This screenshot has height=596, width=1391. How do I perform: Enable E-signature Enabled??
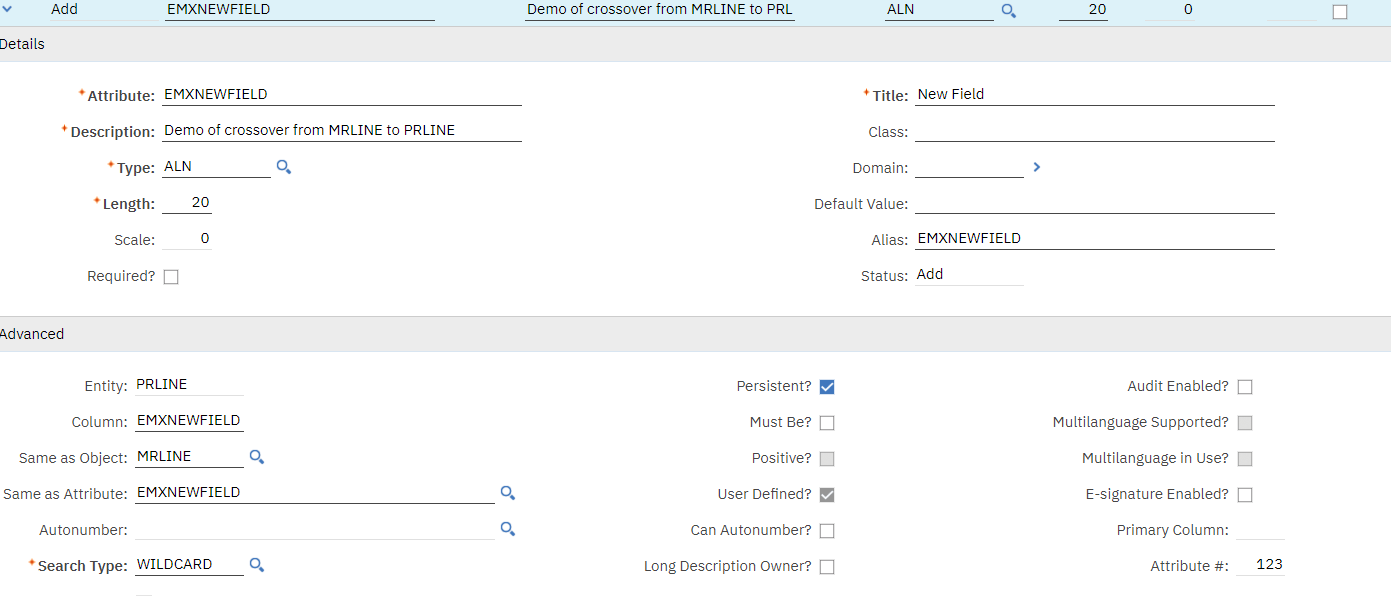(1245, 493)
